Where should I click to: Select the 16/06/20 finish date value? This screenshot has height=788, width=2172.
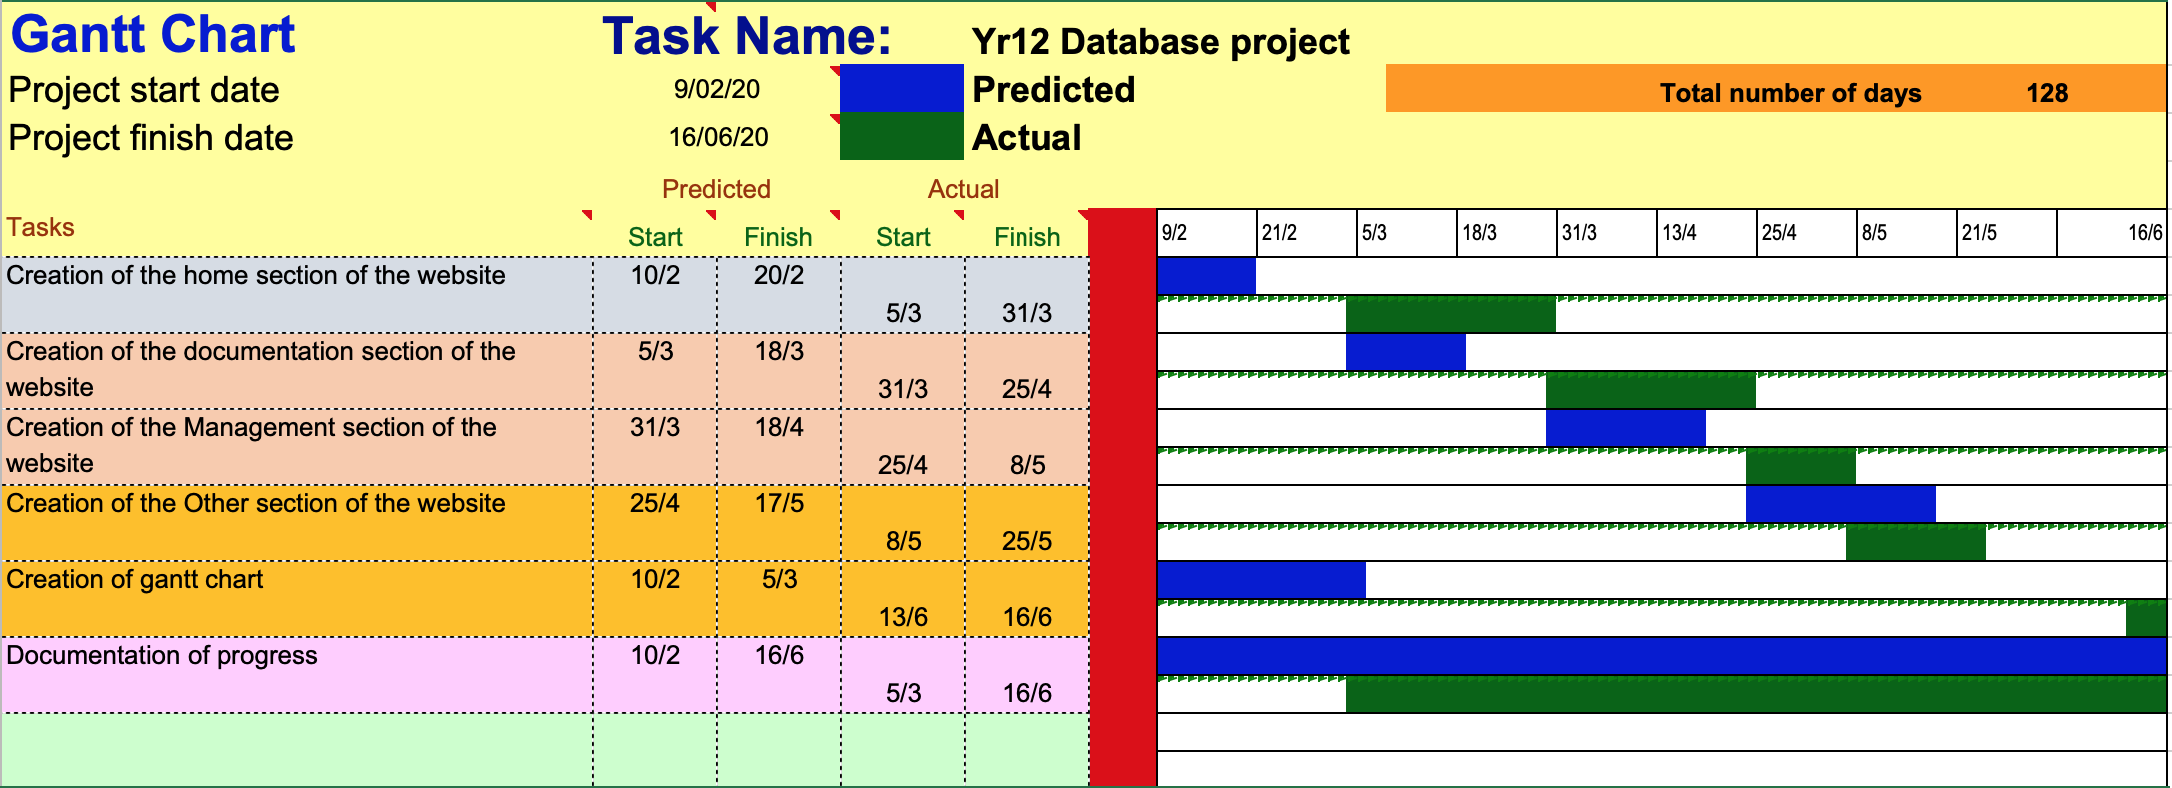pos(718,137)
